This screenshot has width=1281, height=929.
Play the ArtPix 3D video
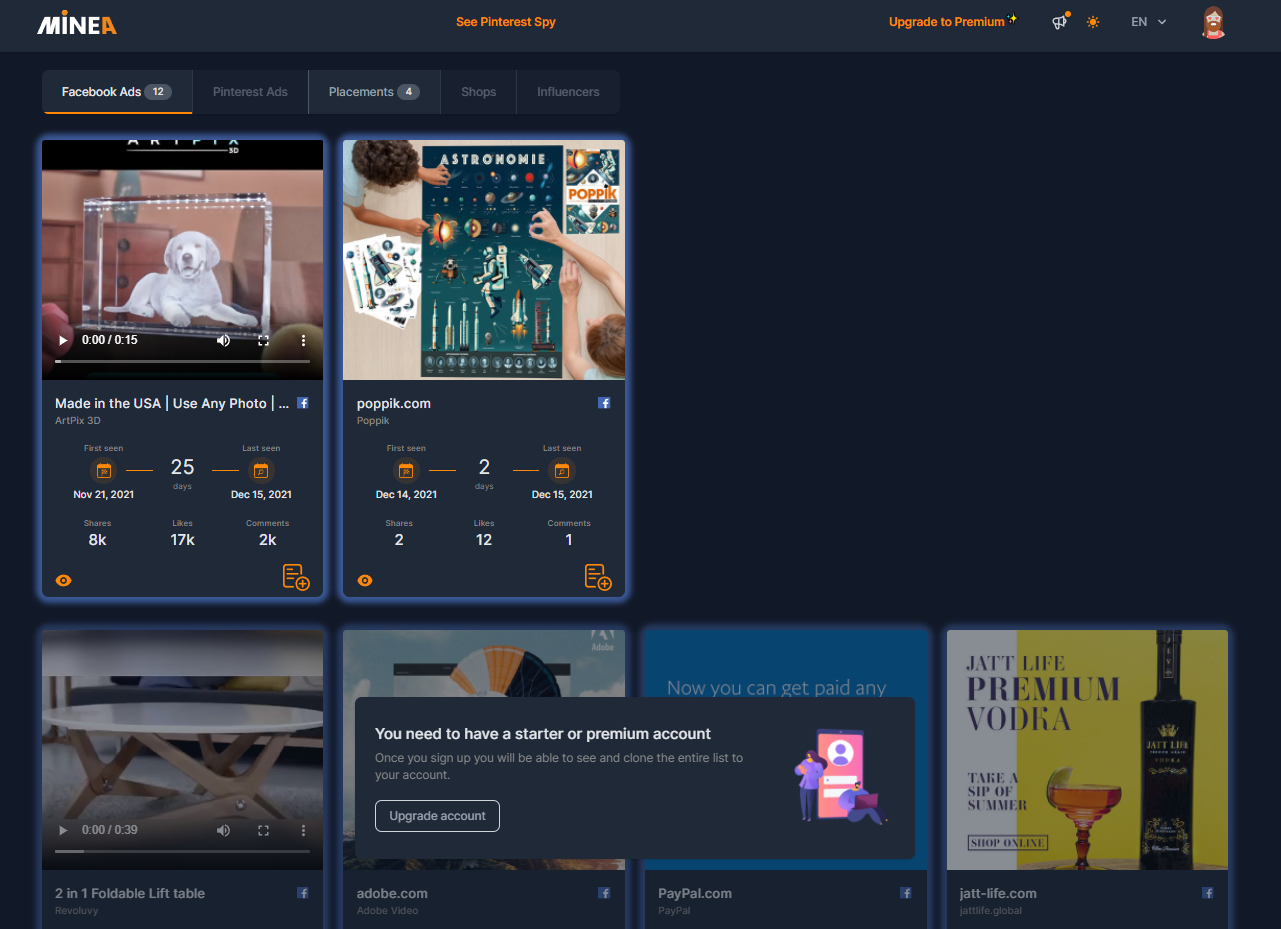[64, 340]
